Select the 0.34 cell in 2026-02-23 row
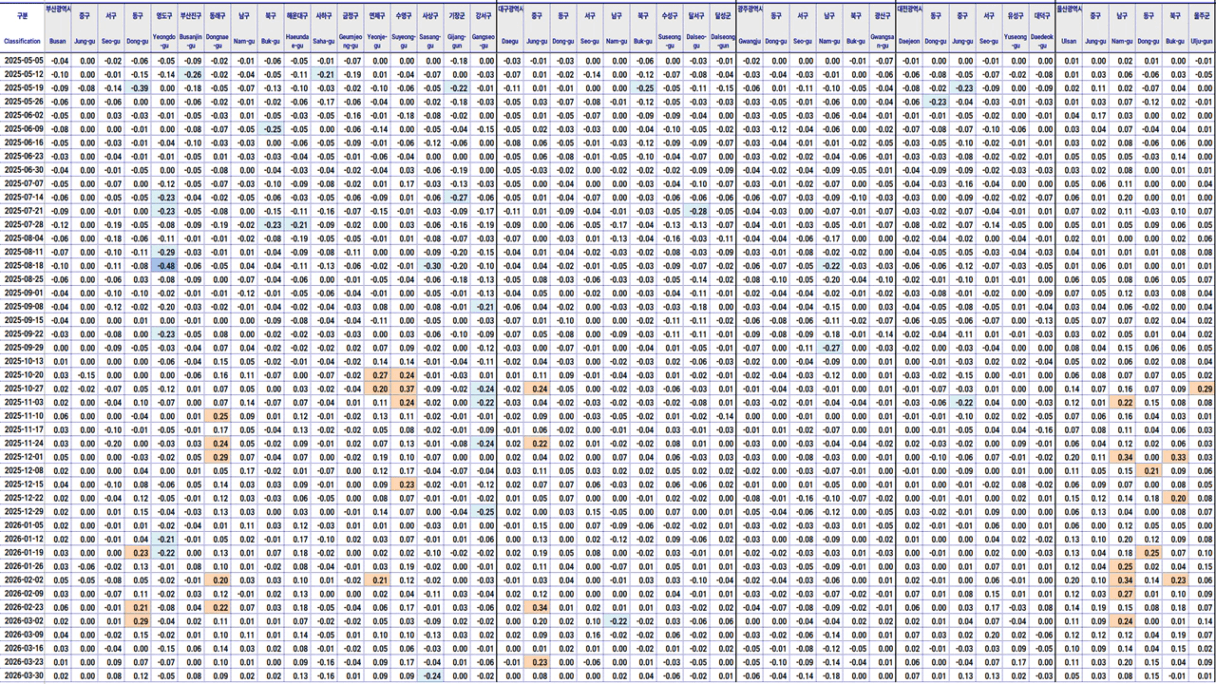 click(x=537, y=606)
